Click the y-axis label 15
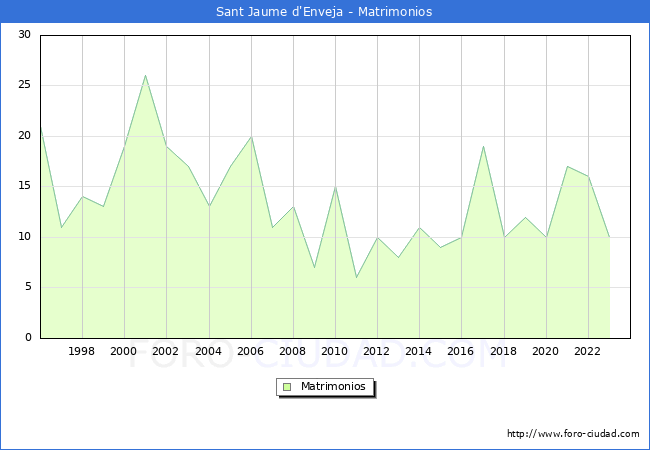The height and width of the screenshot is (450, 650). [24, 186]
